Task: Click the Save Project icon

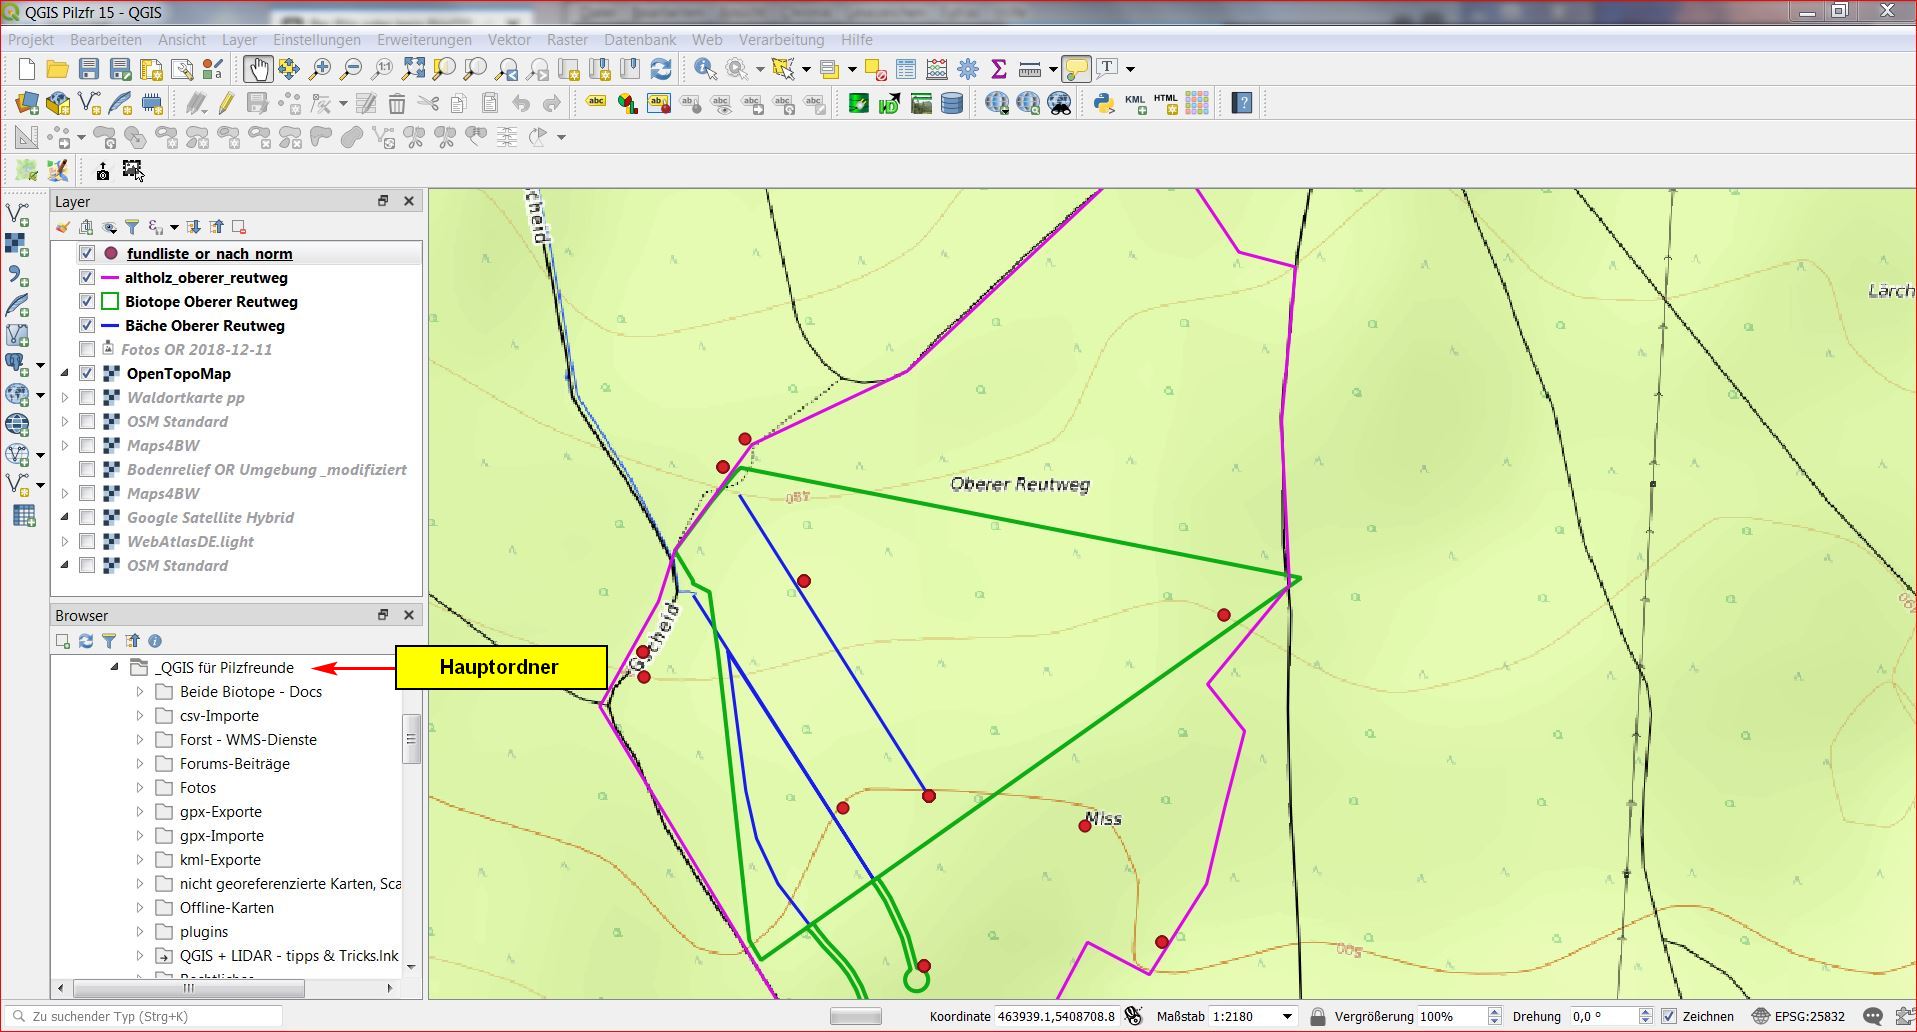Action: [89, 69]
